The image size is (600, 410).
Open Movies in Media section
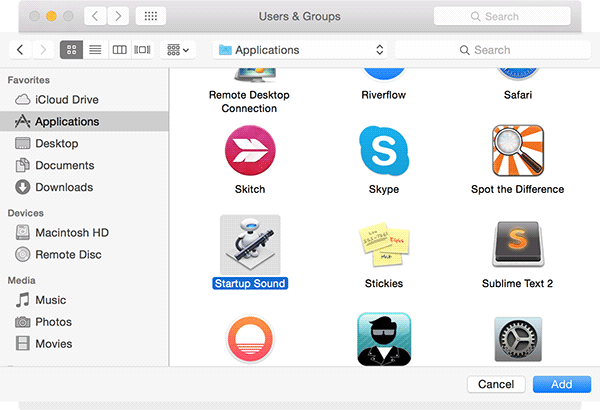point(84,344)
